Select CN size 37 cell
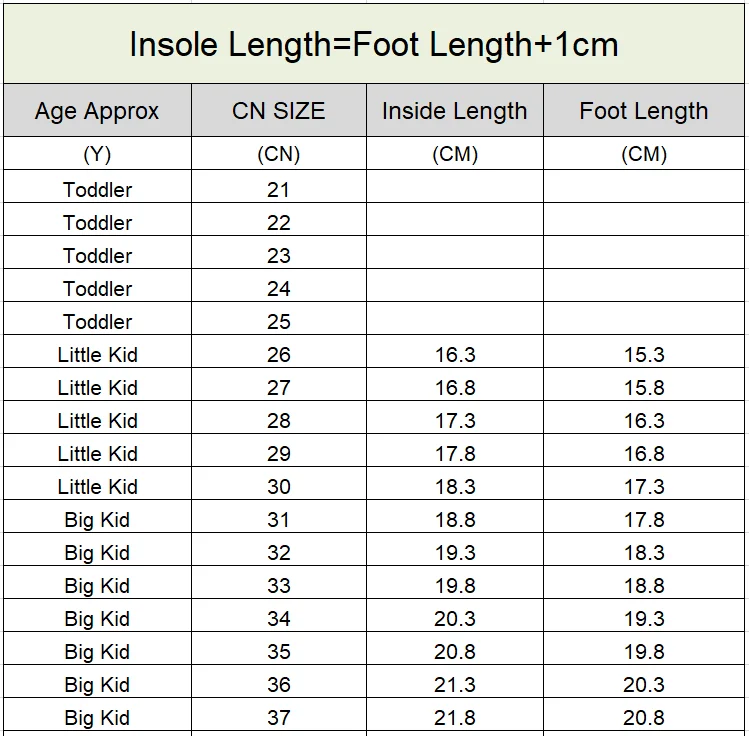 [279, 718]
